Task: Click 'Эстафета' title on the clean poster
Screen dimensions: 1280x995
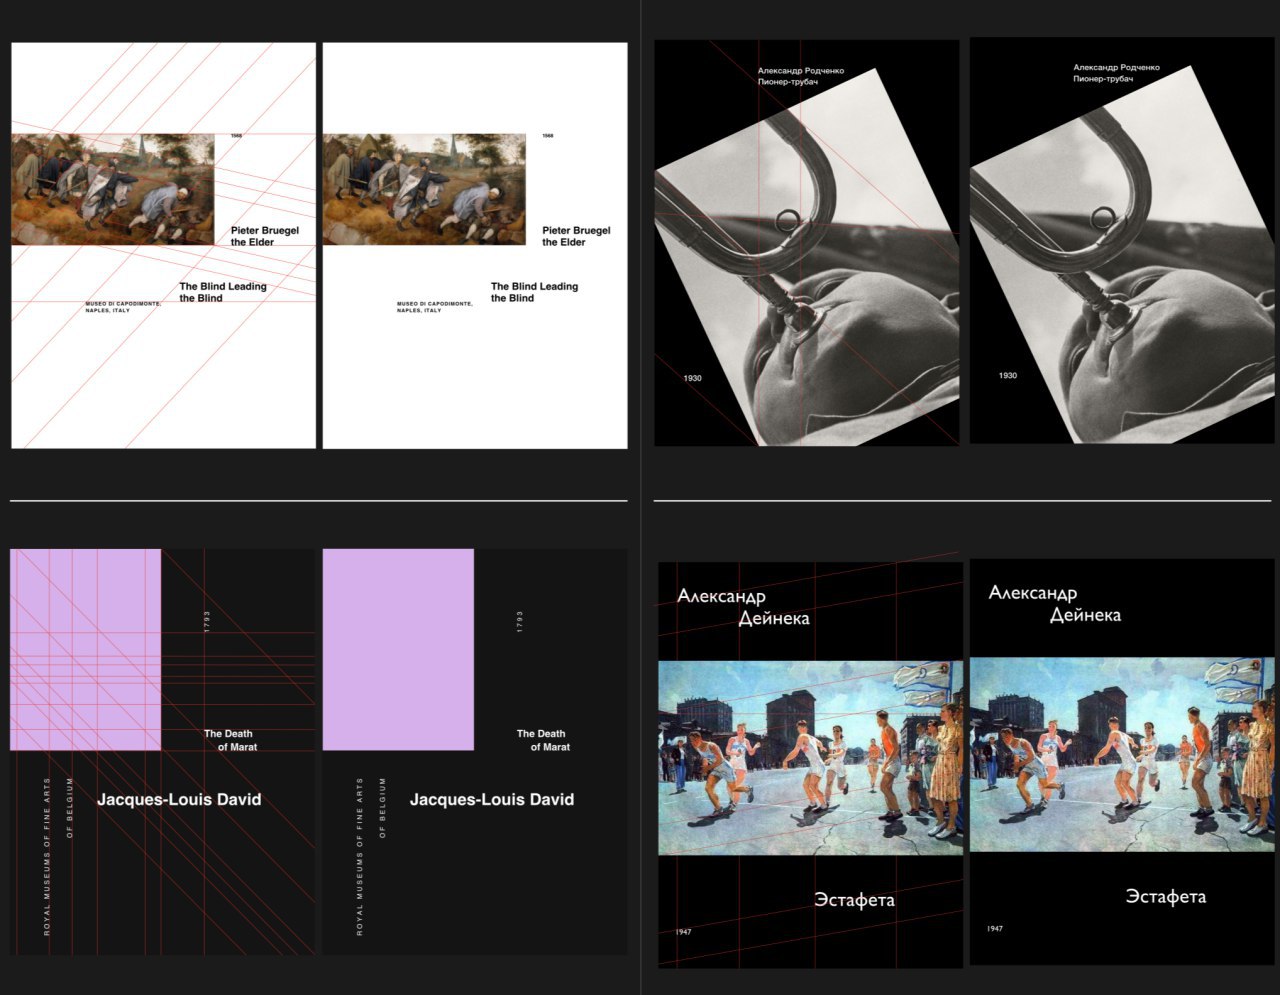Action: click(x=1166, y=897)
